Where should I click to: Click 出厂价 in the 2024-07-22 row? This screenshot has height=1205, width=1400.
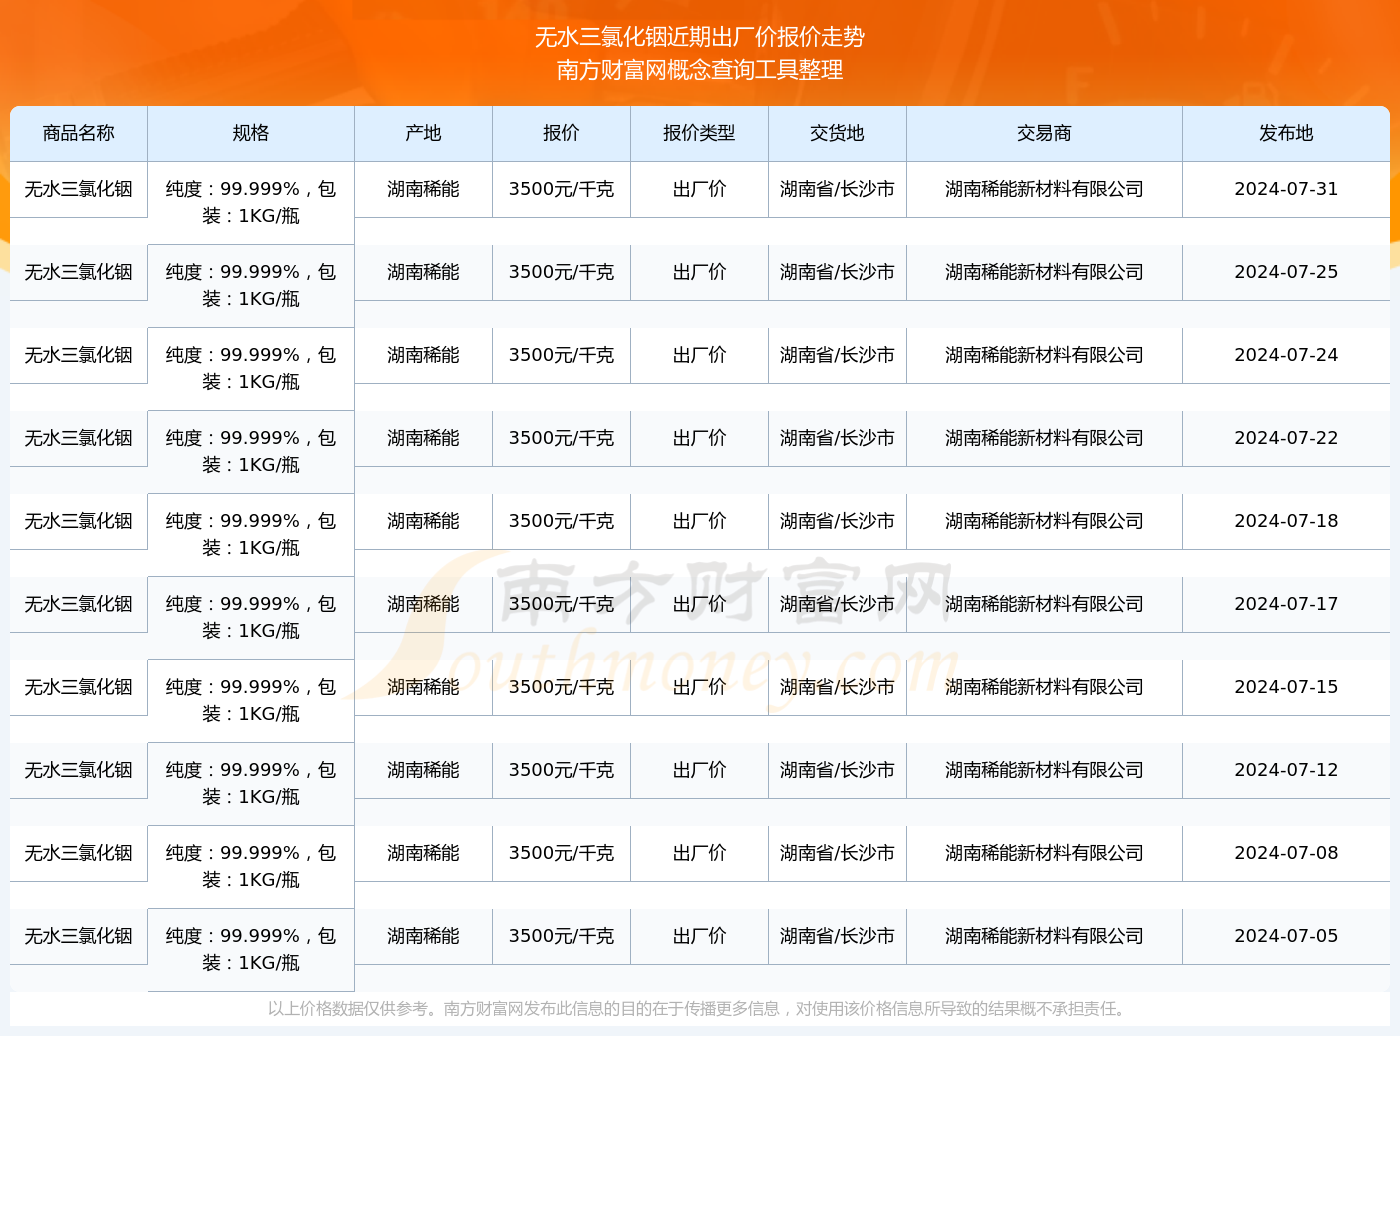coord(700,438)
